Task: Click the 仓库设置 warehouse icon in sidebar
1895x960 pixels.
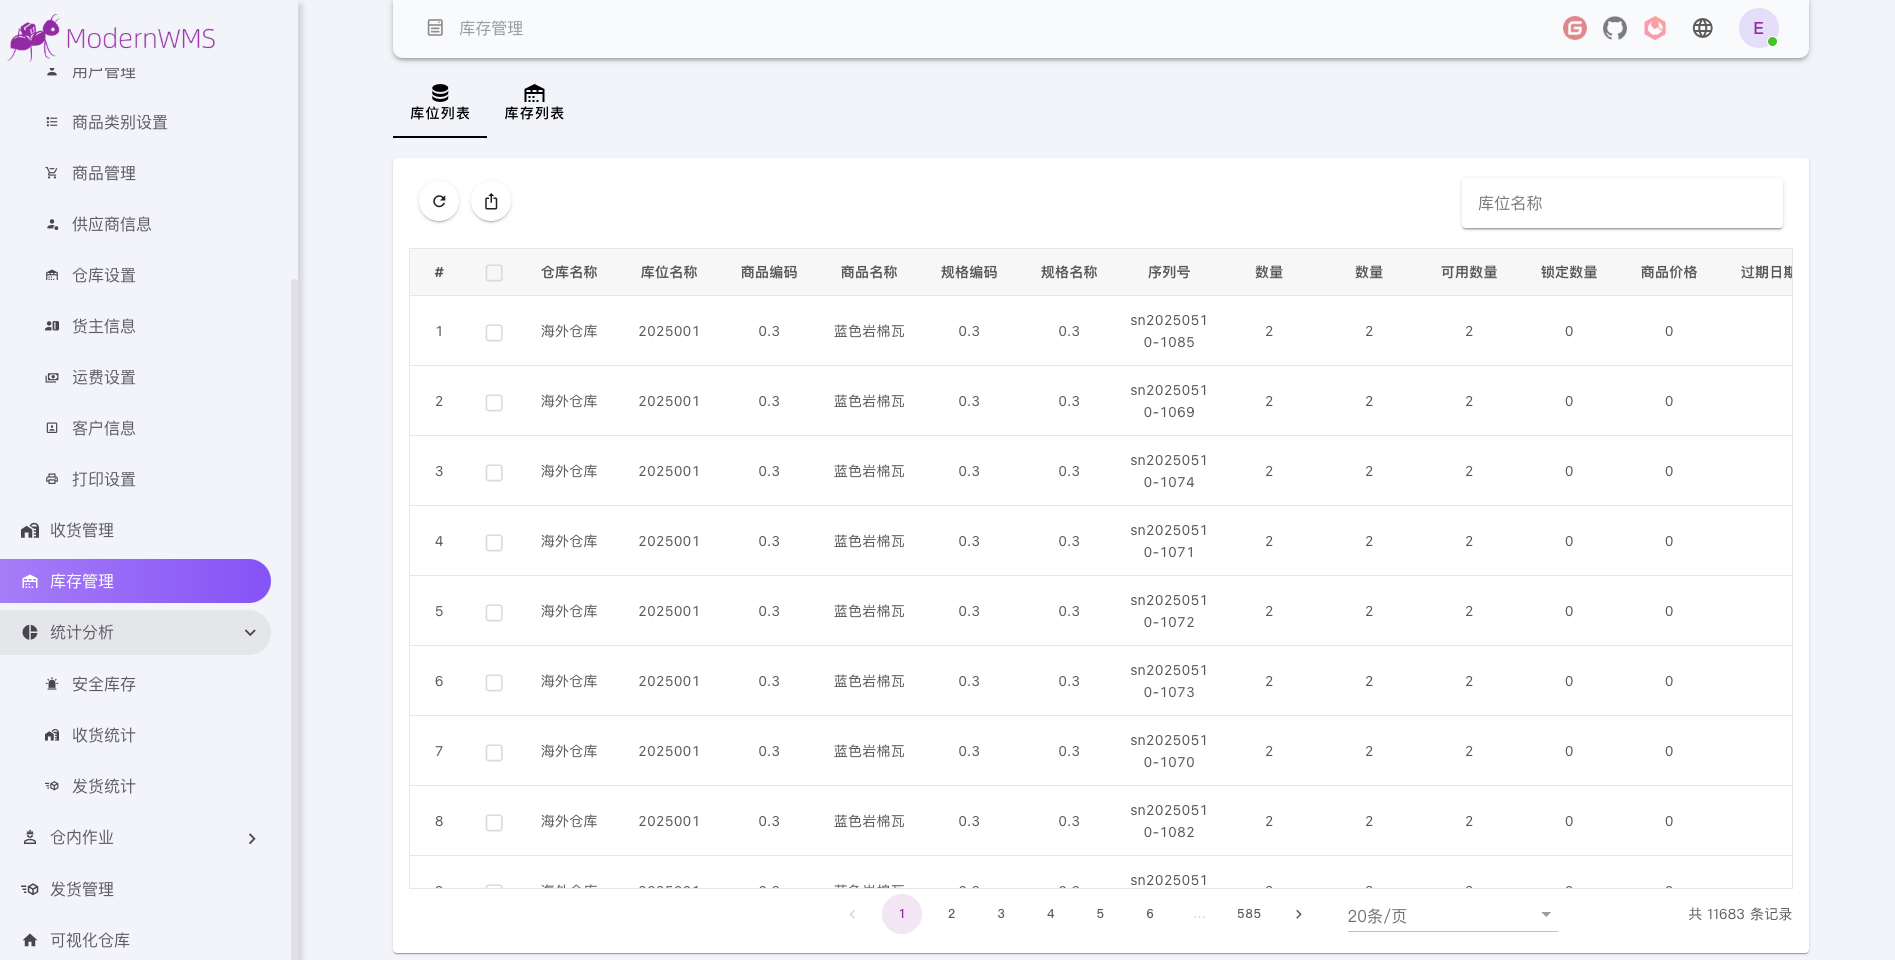Action: pos(52,274)
